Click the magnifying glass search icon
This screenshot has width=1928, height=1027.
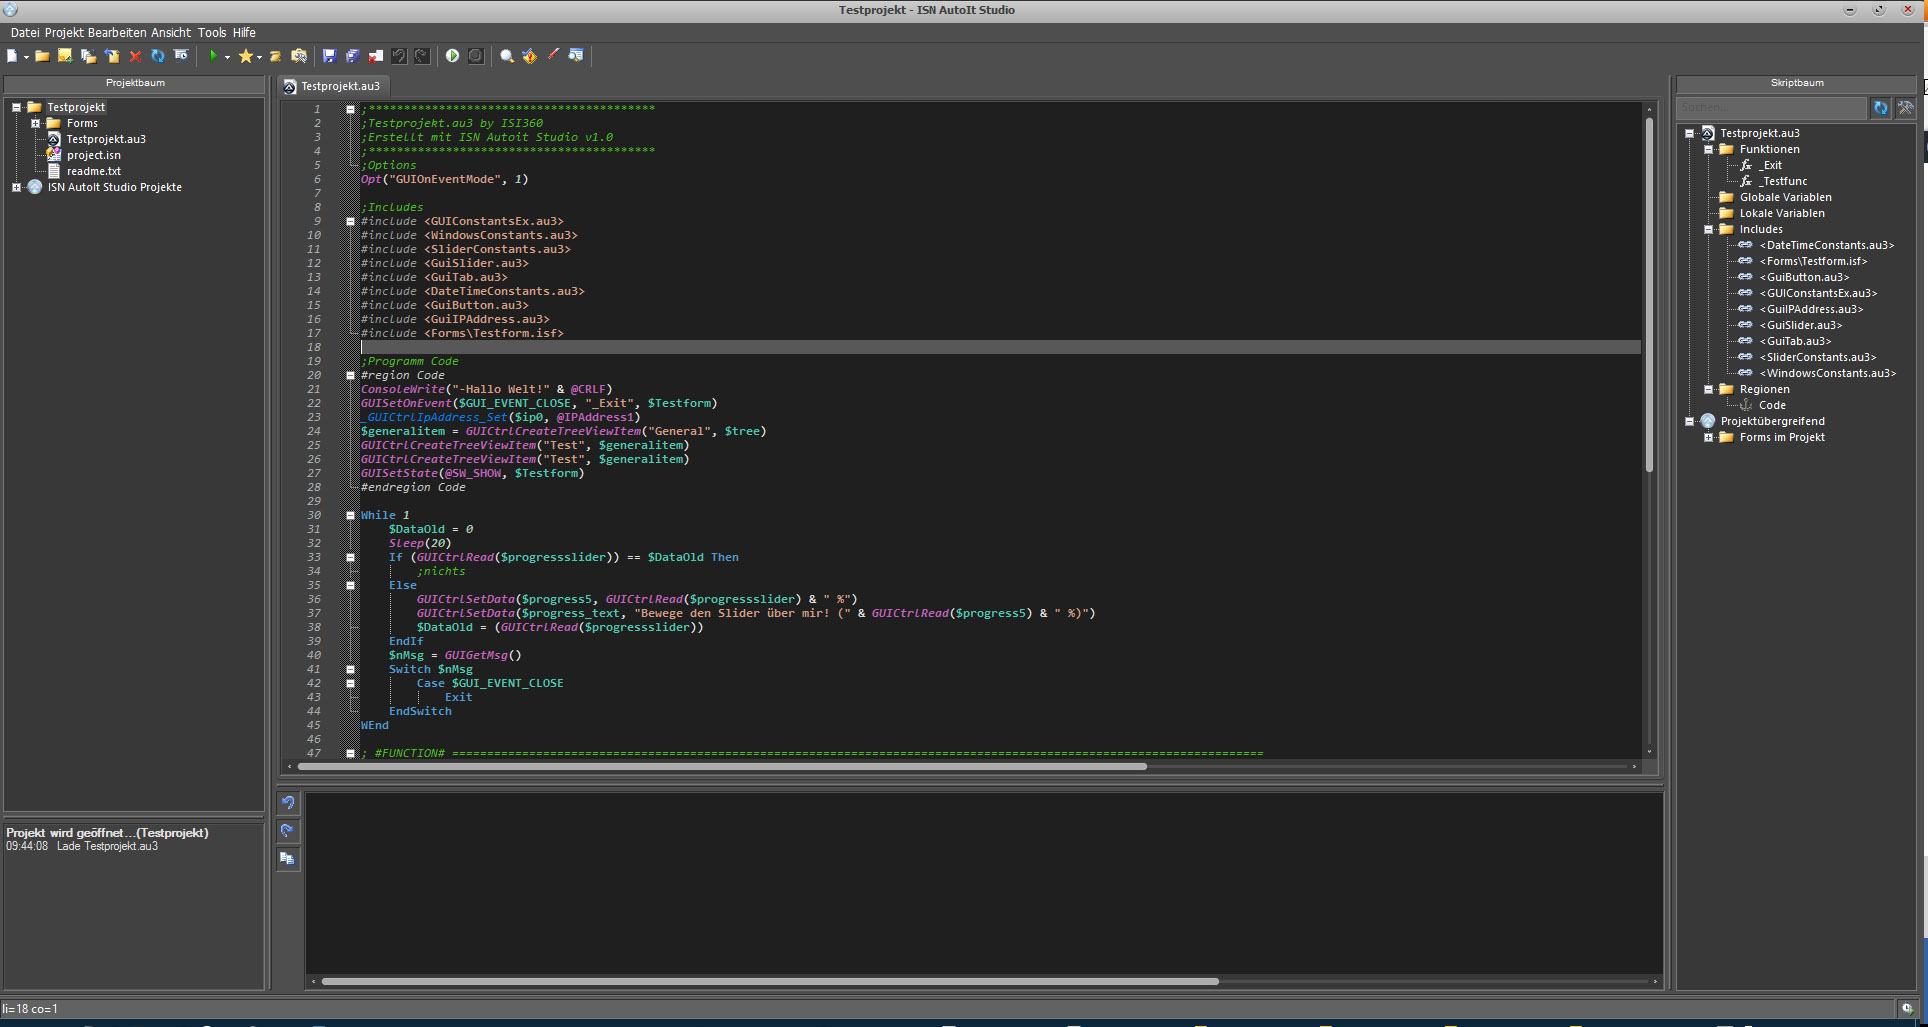(x=507, y=56)
